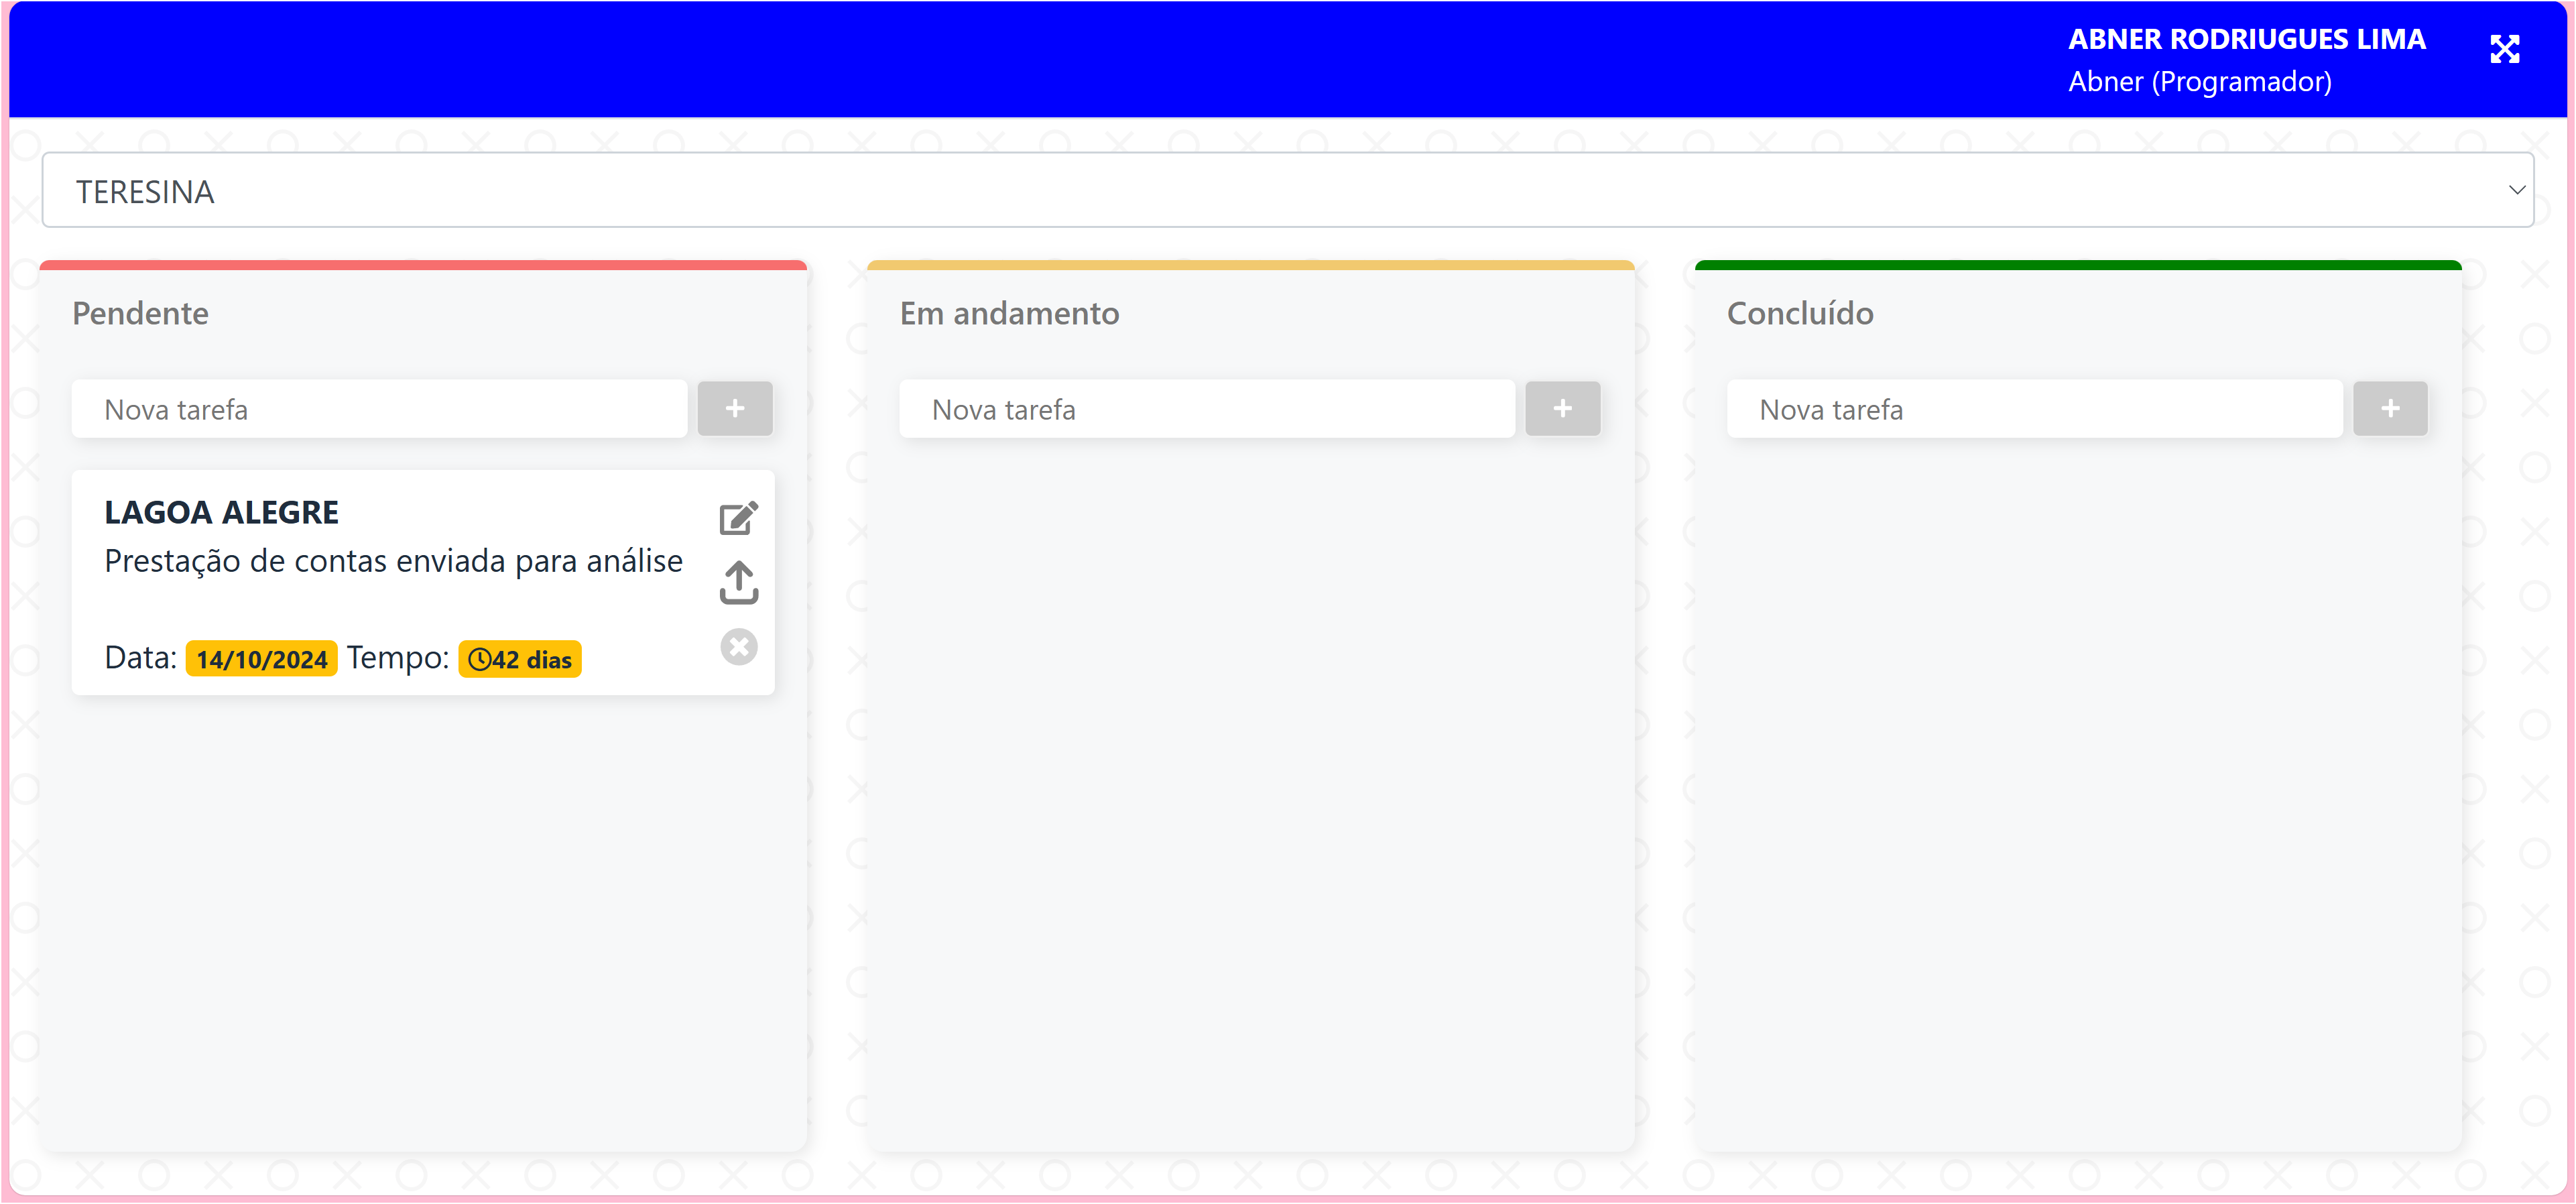Click the Pendente column header
This screenshot has height=1204, width=2576.
pos(140,313)
